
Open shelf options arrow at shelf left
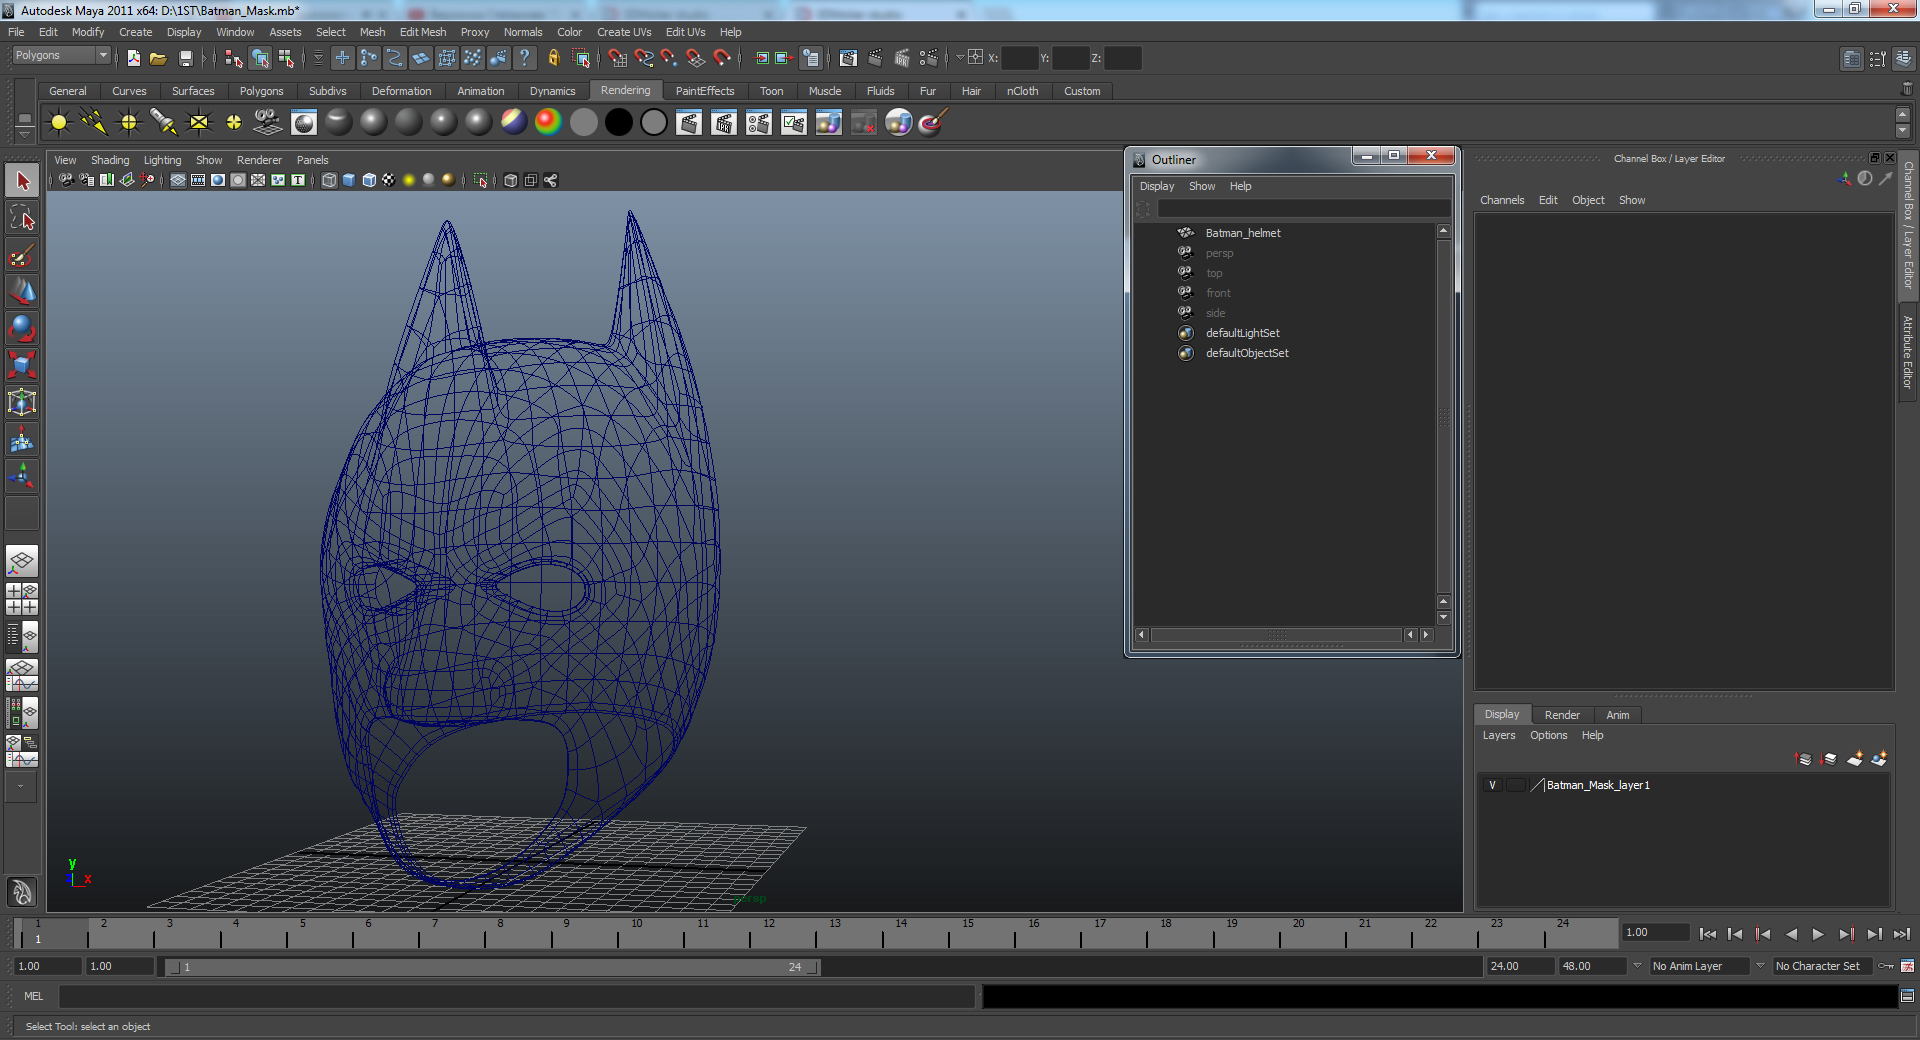pos(24,133)
